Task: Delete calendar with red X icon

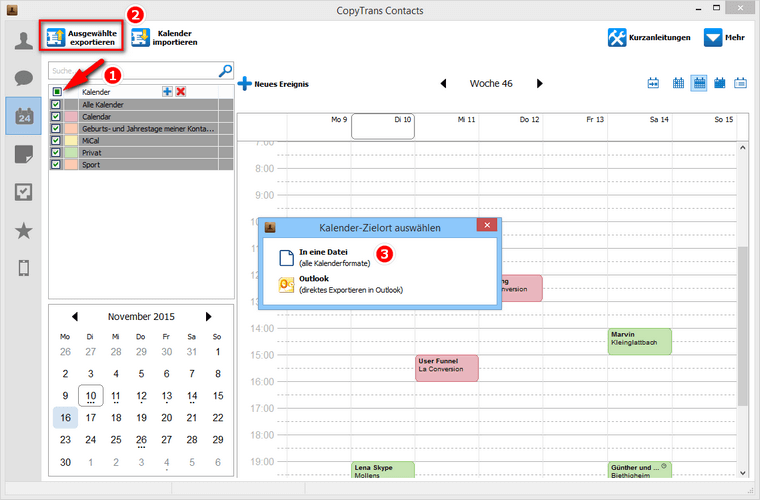Action: tap(181, 92)
